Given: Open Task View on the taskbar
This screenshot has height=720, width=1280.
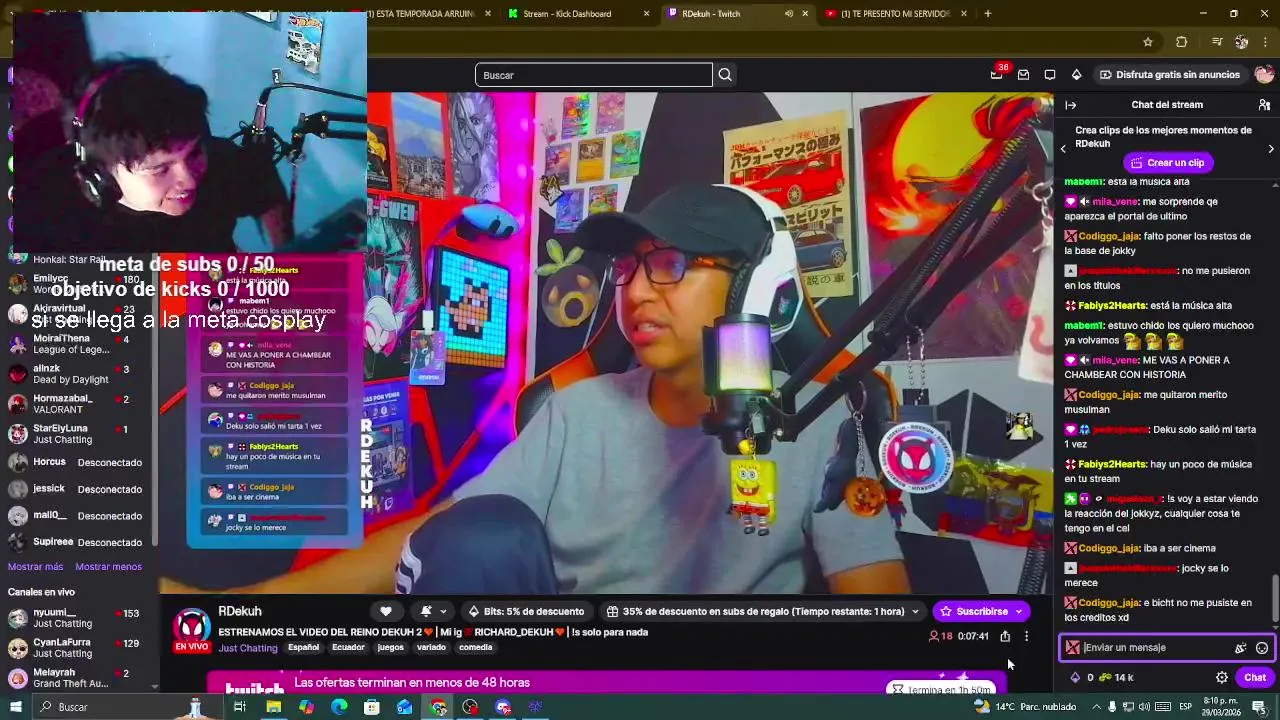Looking at the screenshot, I should [240, 707].
